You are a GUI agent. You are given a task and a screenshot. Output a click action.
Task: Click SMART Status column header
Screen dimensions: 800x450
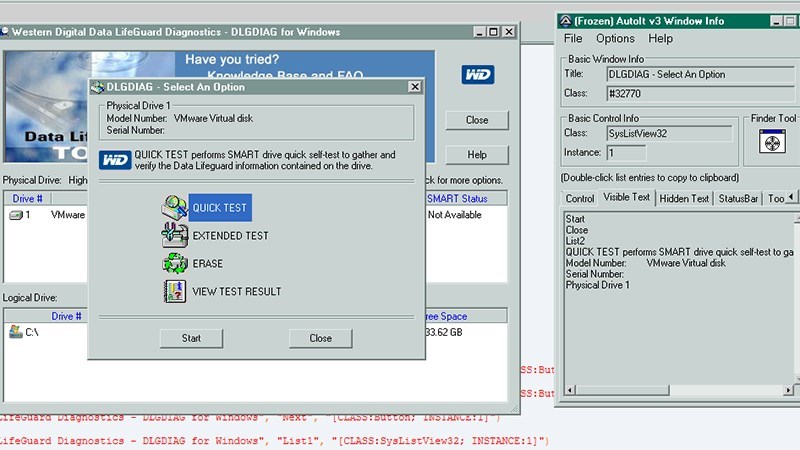point(457,198)
